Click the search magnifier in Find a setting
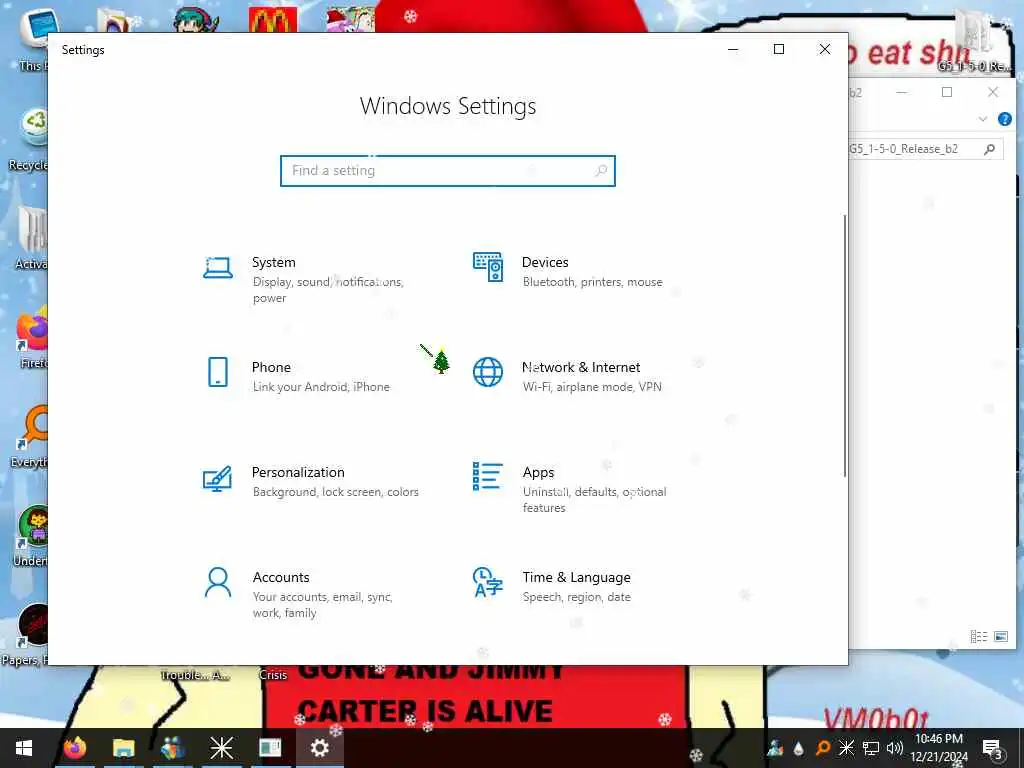Image resolution: width=1024 pixels, height=768 pixels. (x=601, y=170)
